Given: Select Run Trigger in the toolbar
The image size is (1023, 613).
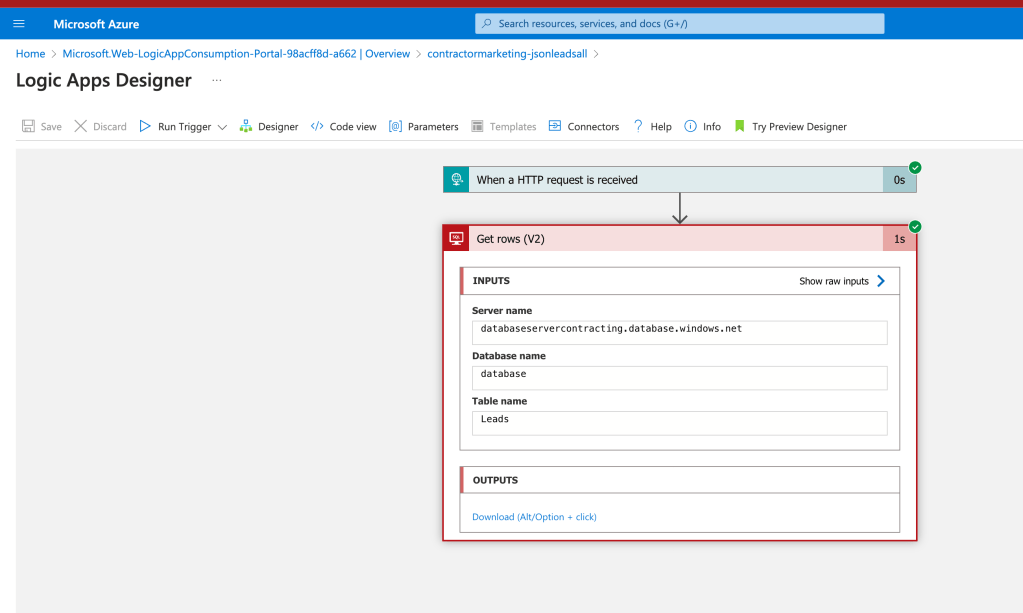Looking at the screenshot, I should click(x=184, y=127).
